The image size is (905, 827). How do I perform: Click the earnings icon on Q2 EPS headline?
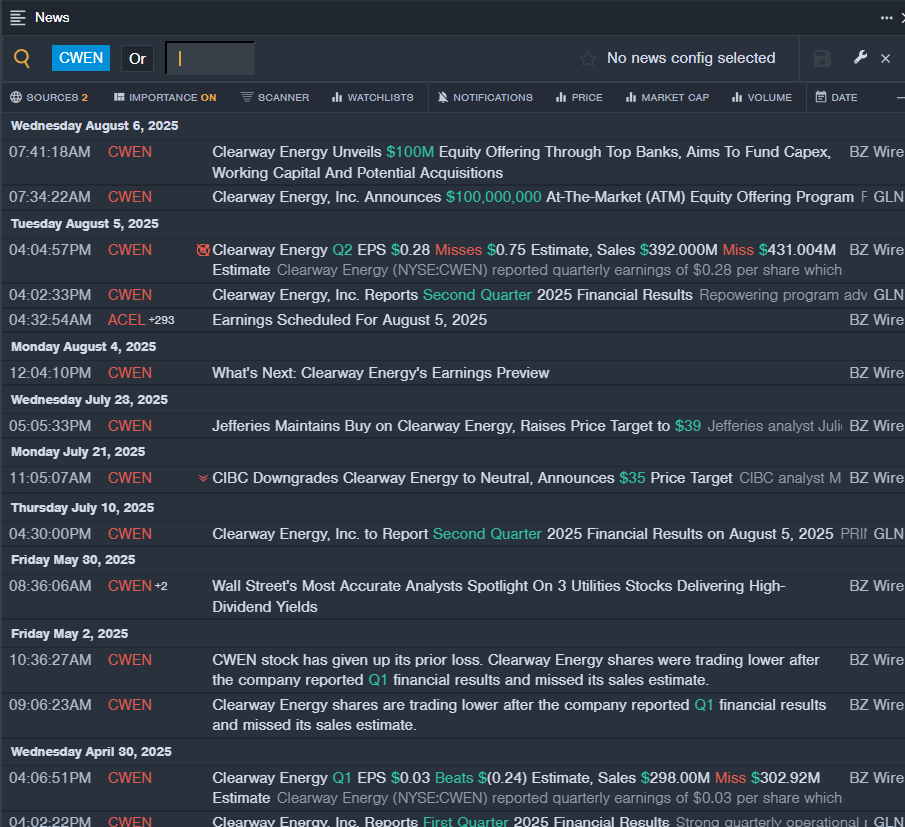pos(203,250)
